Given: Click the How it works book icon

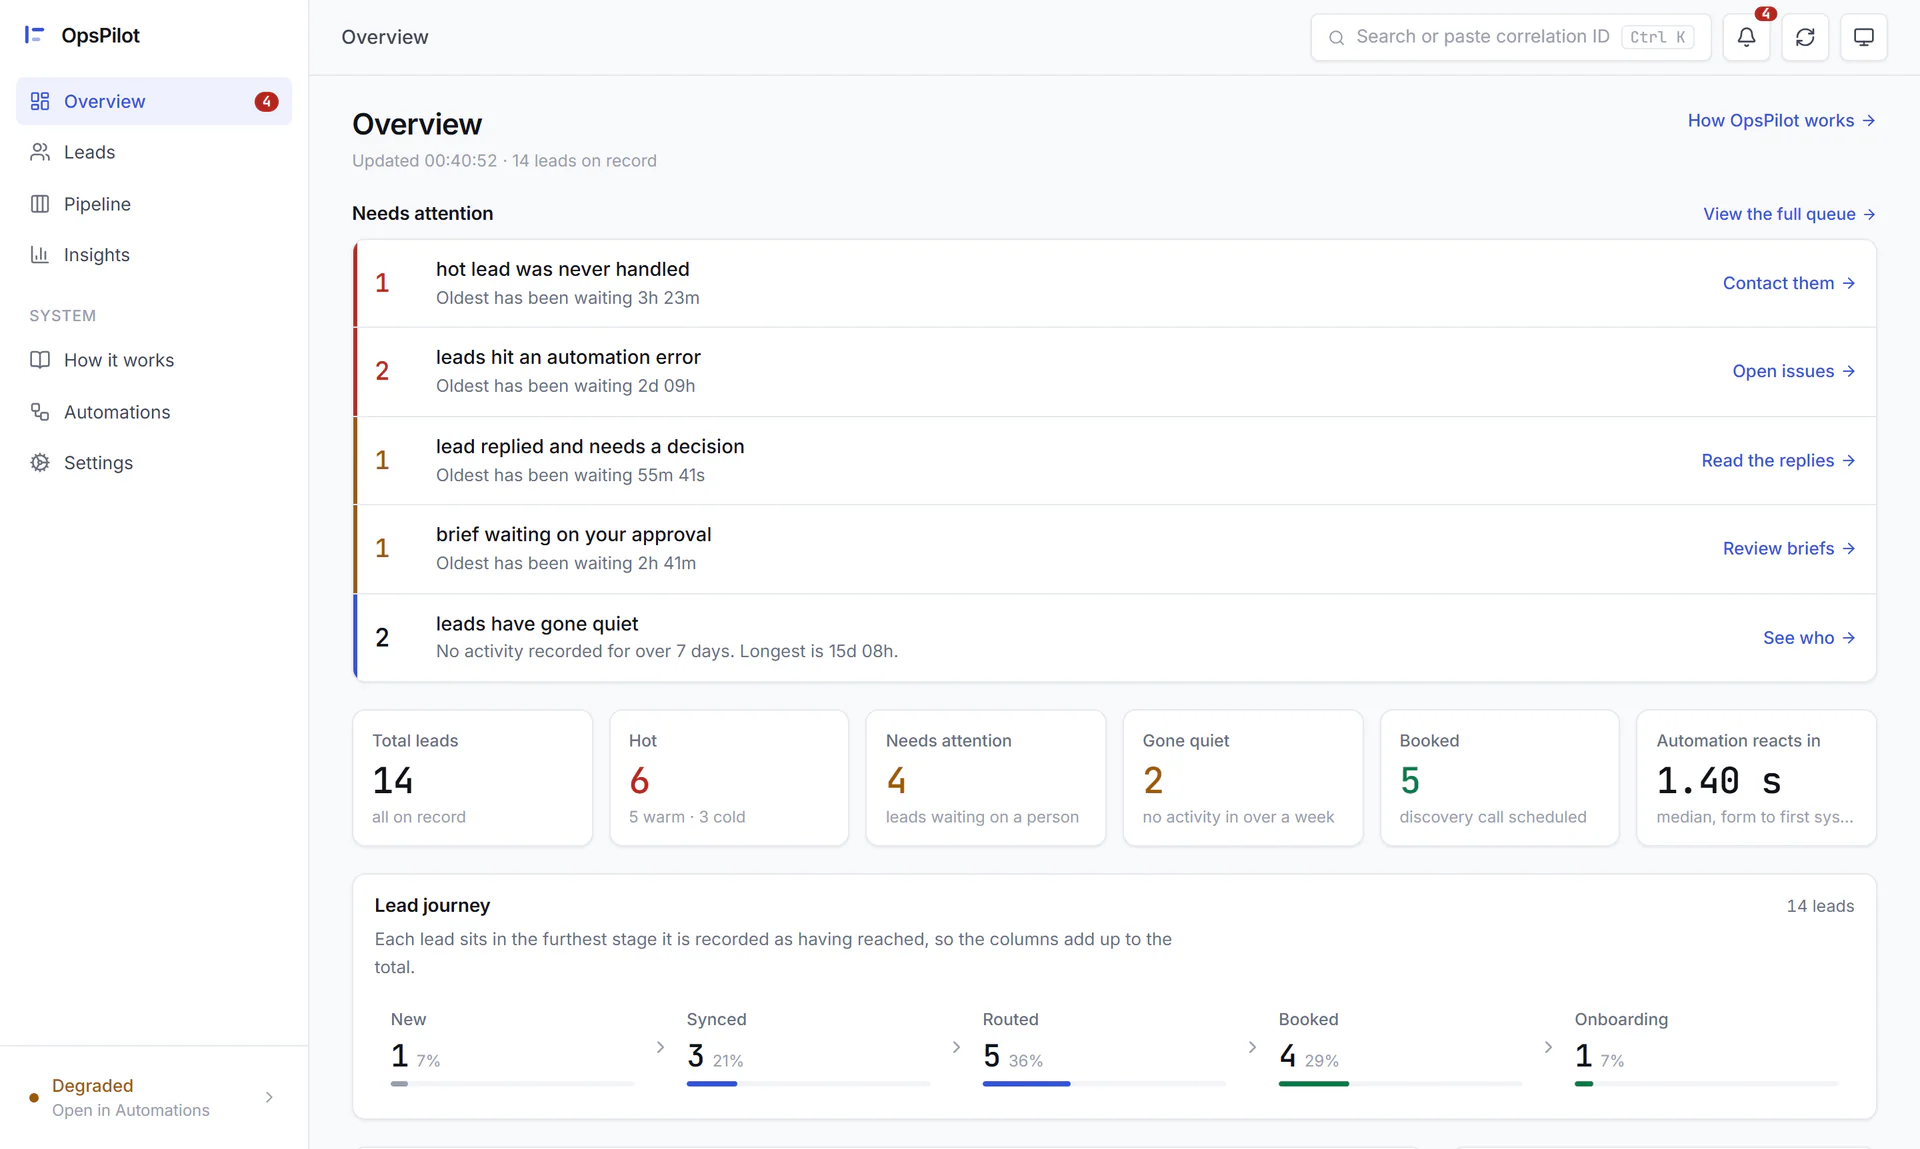Looking at the screenshot, I should coord(40,360).
